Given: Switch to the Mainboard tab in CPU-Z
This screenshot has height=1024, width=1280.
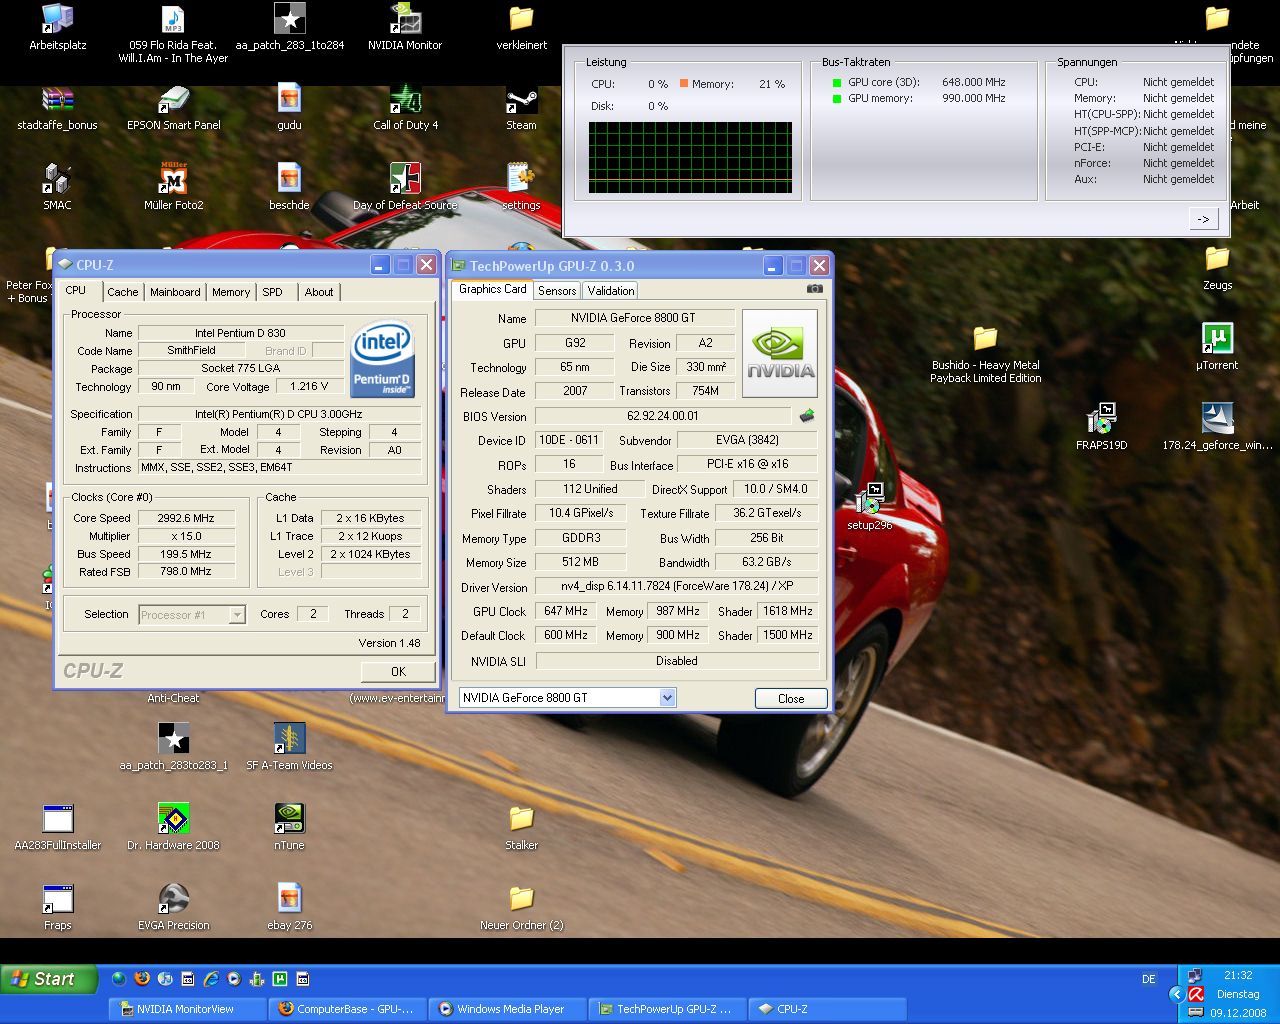Looking at the screenshot, I should [175, 292].
